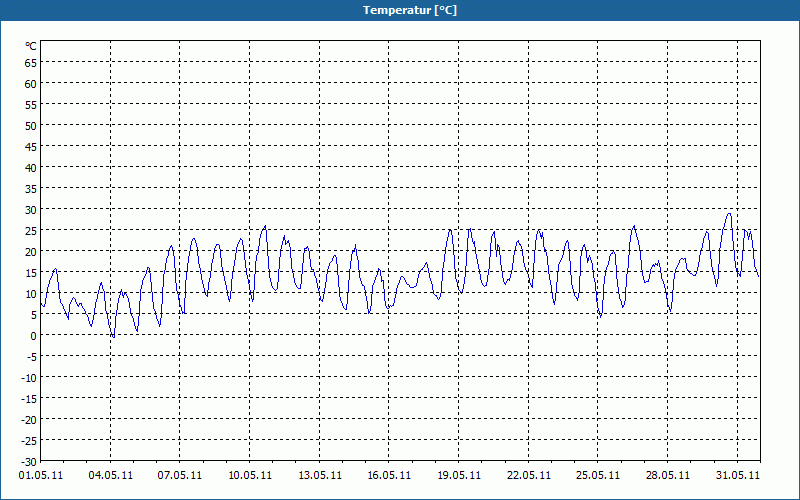This screenshot has height=500, width=800.
Task: Click the -20 y-axis label
Action: tap(29, 420)
